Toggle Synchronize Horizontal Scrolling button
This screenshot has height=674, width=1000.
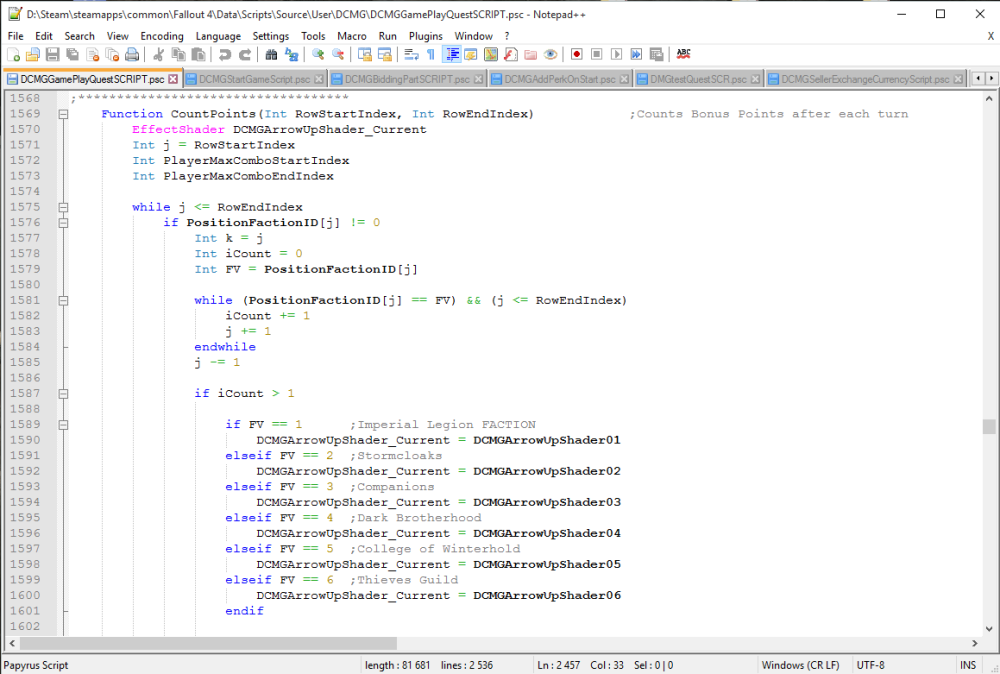pos(385,55)
